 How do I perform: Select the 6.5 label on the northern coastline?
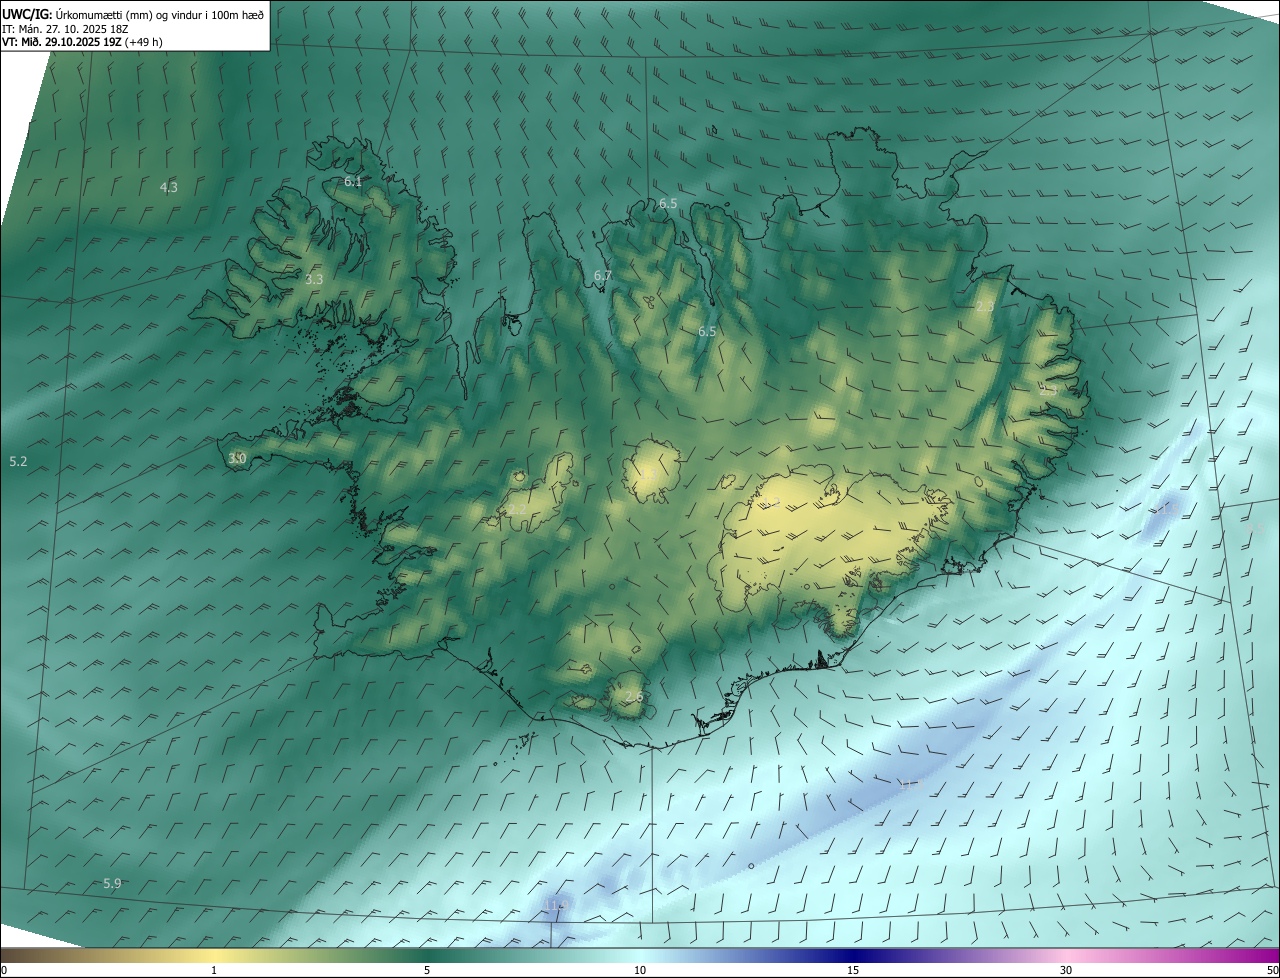668,203
